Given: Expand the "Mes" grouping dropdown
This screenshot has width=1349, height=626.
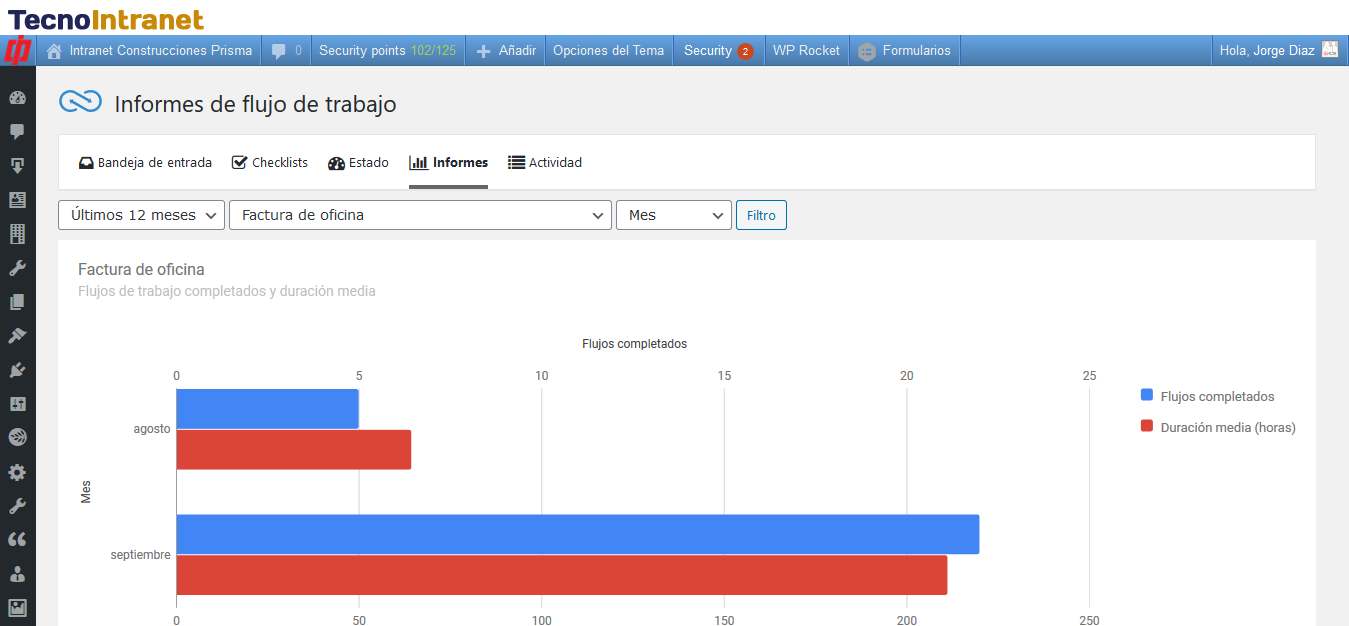Looking at the screenshot, I should 673,215.
